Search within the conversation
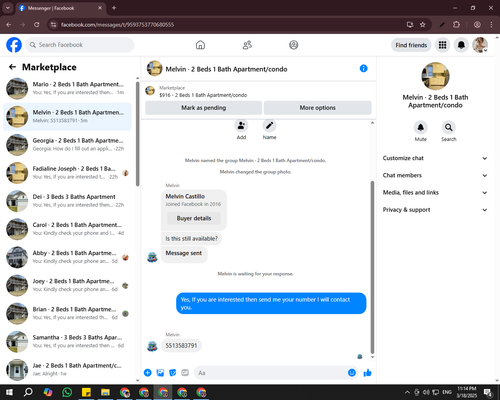Image resolution: width=500 pixels, height=400 pixels. pyautogui.click(x=449, y=127)
